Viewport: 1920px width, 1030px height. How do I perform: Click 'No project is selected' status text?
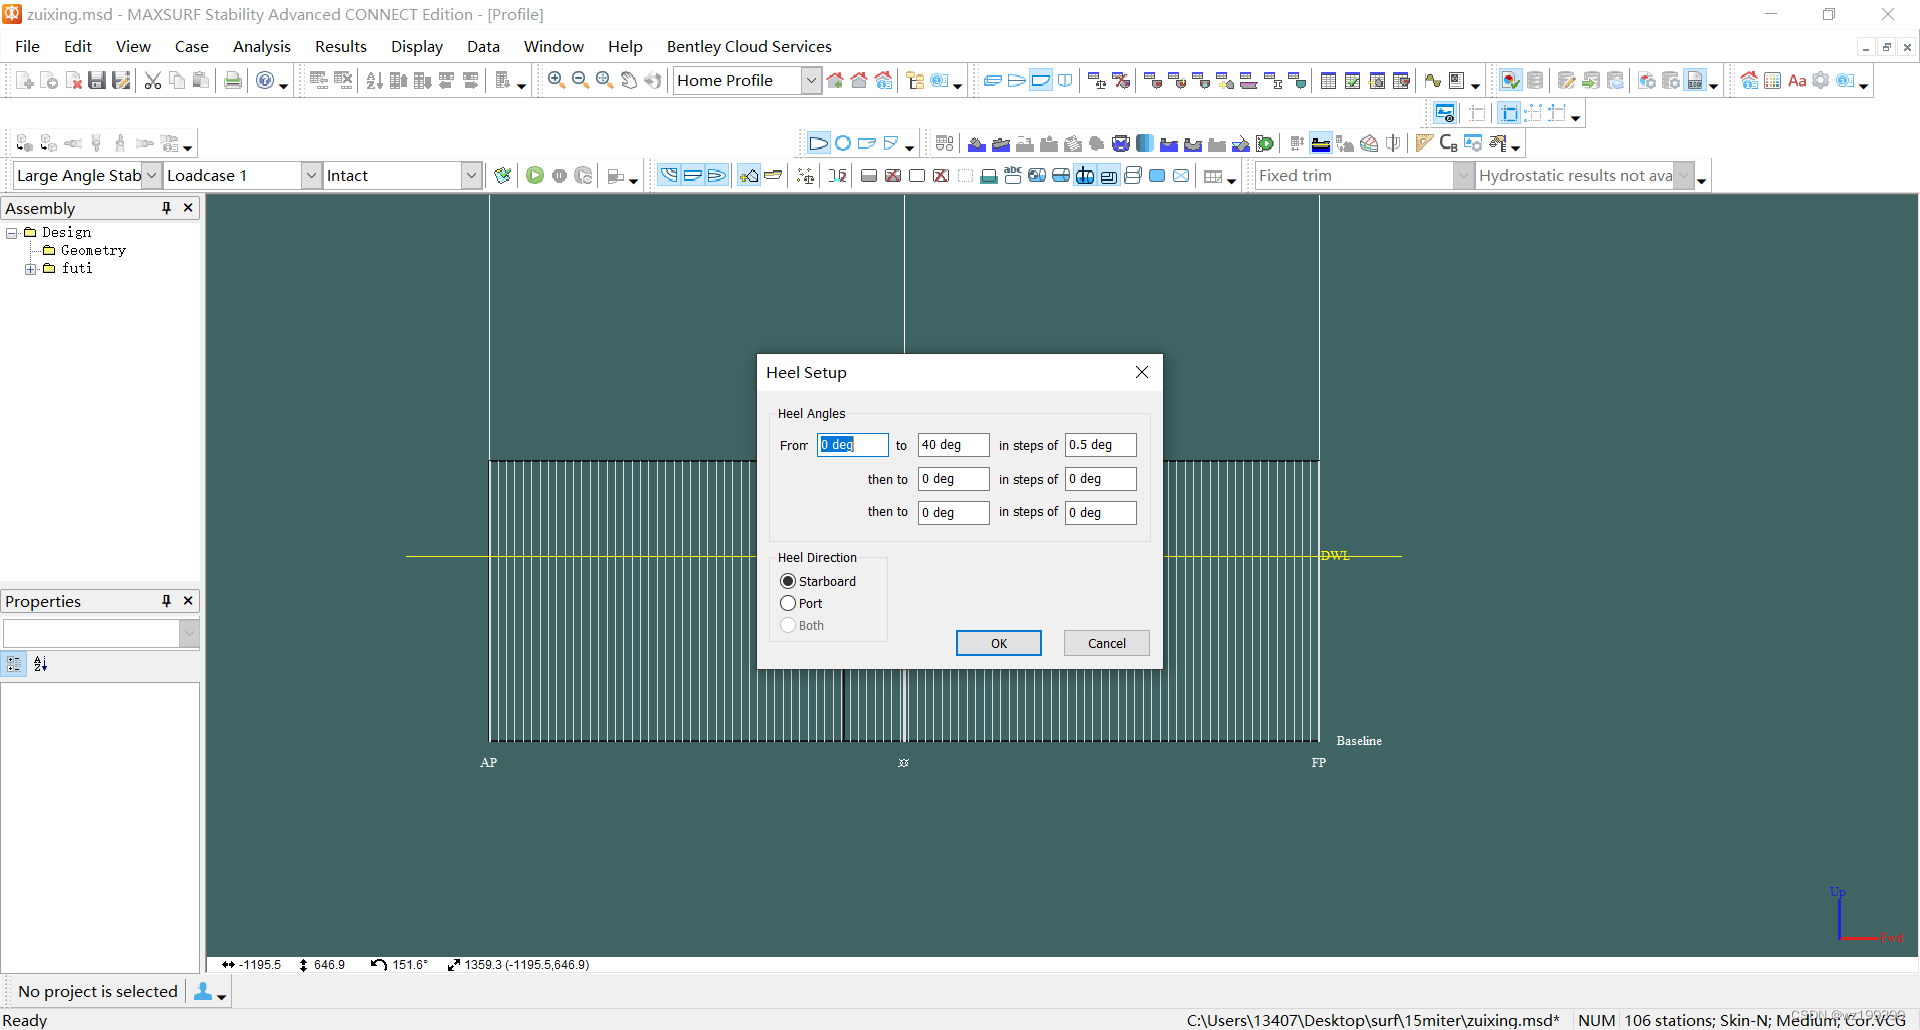[98, 992]
